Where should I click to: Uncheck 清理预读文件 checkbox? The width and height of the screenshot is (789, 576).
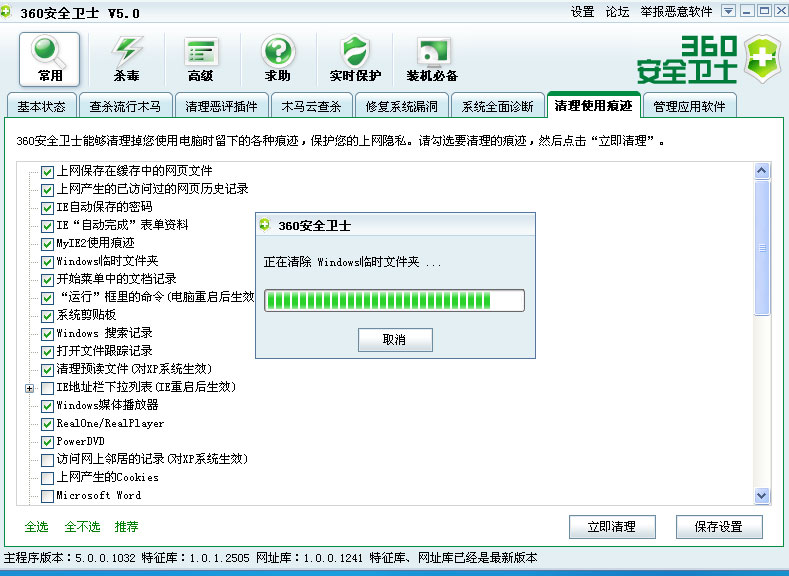point(47,370)
